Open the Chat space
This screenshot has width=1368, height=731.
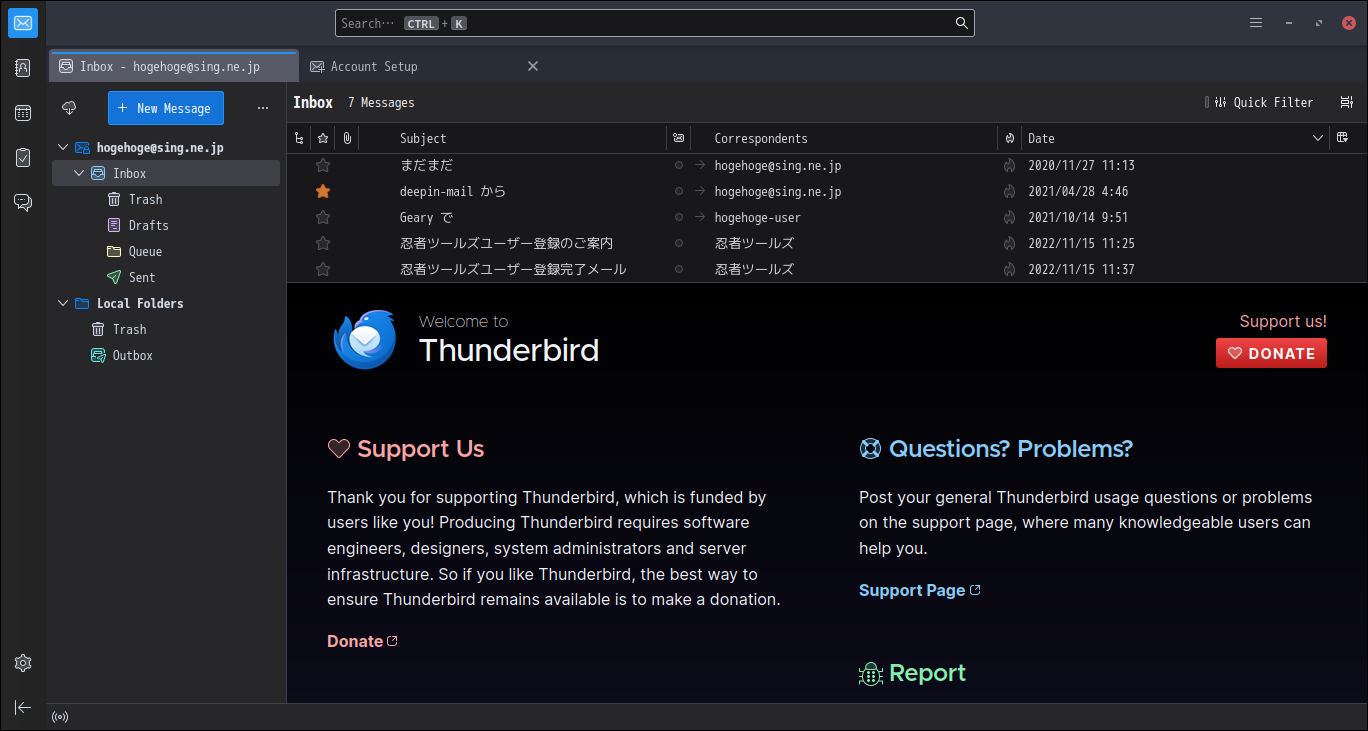click(x=23, y=203)
